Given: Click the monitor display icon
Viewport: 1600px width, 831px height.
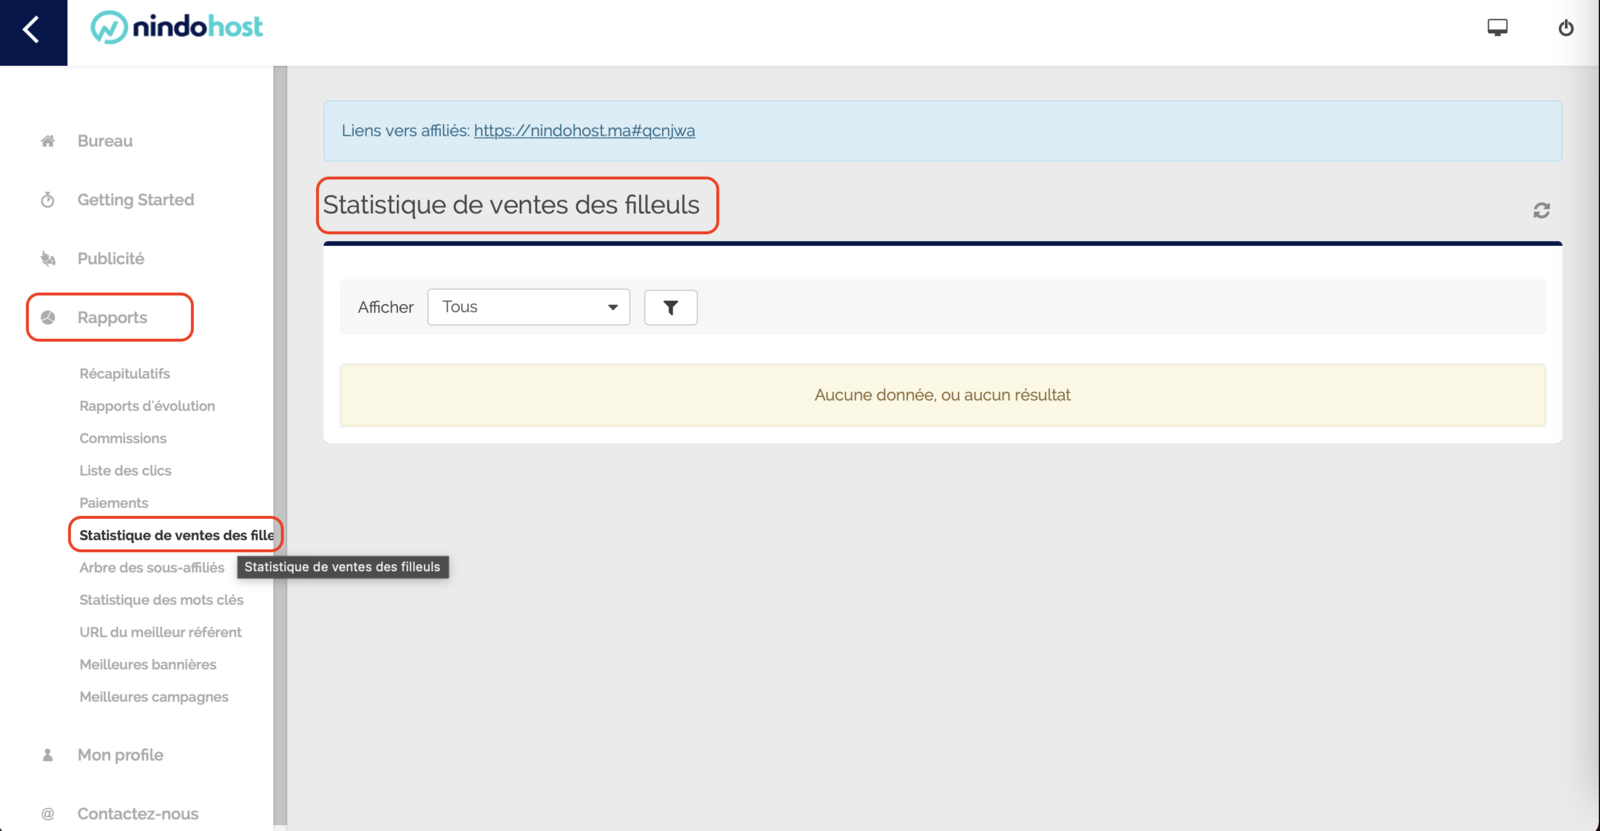Looking at the screenshot, I should point(1497,27).
